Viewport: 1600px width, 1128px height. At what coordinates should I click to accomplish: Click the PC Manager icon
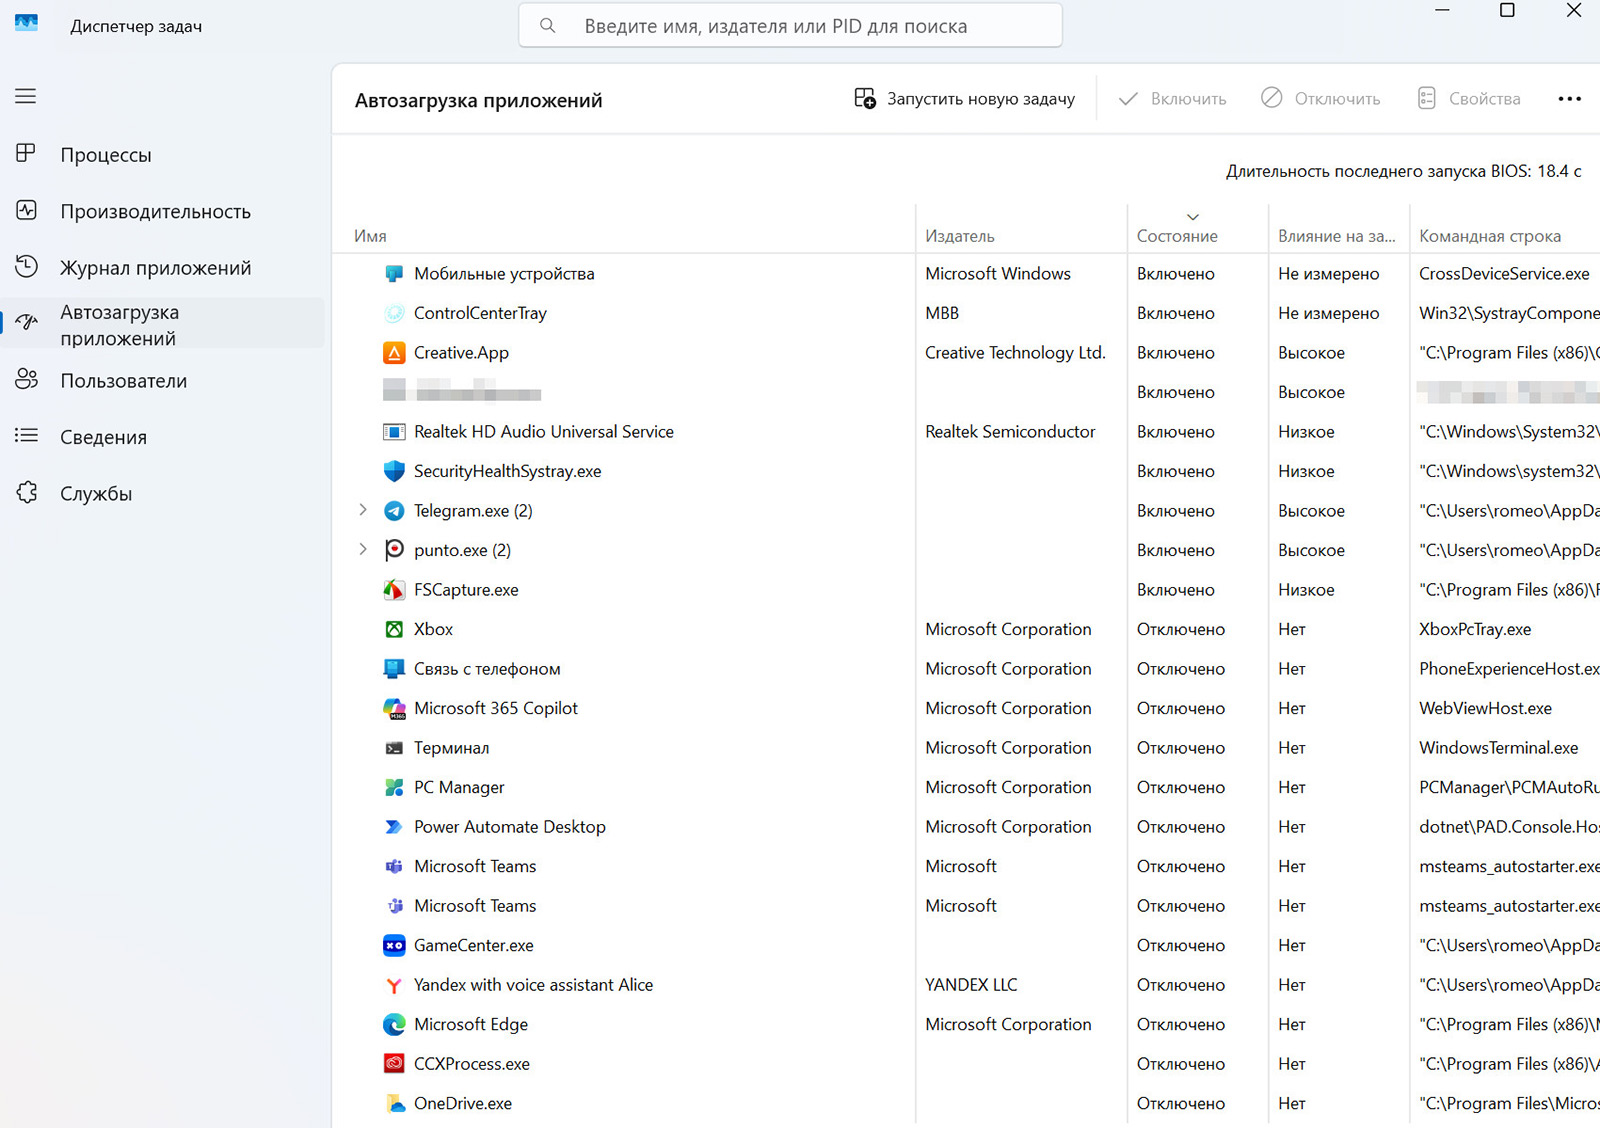click(x=394, y=787)
